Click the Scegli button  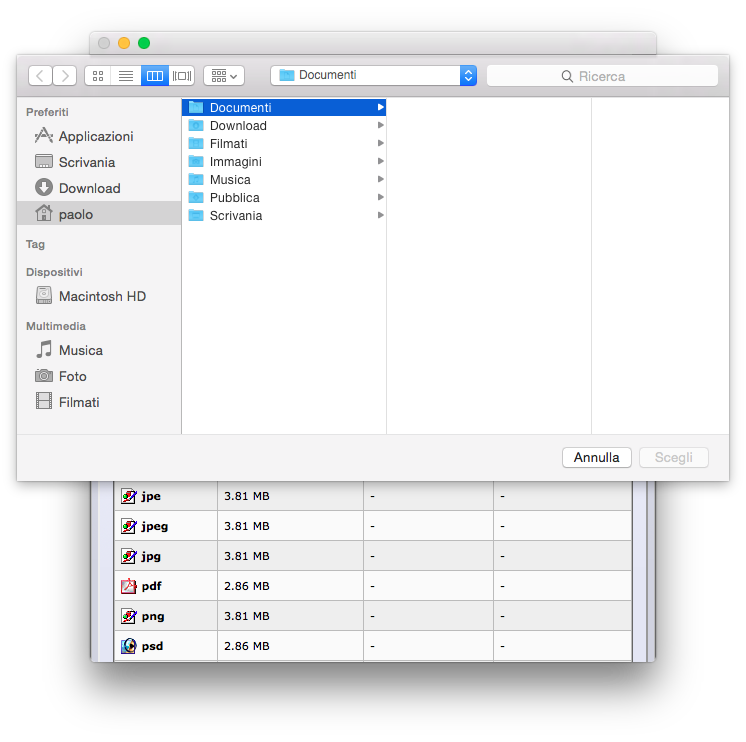tap(674, 458)
